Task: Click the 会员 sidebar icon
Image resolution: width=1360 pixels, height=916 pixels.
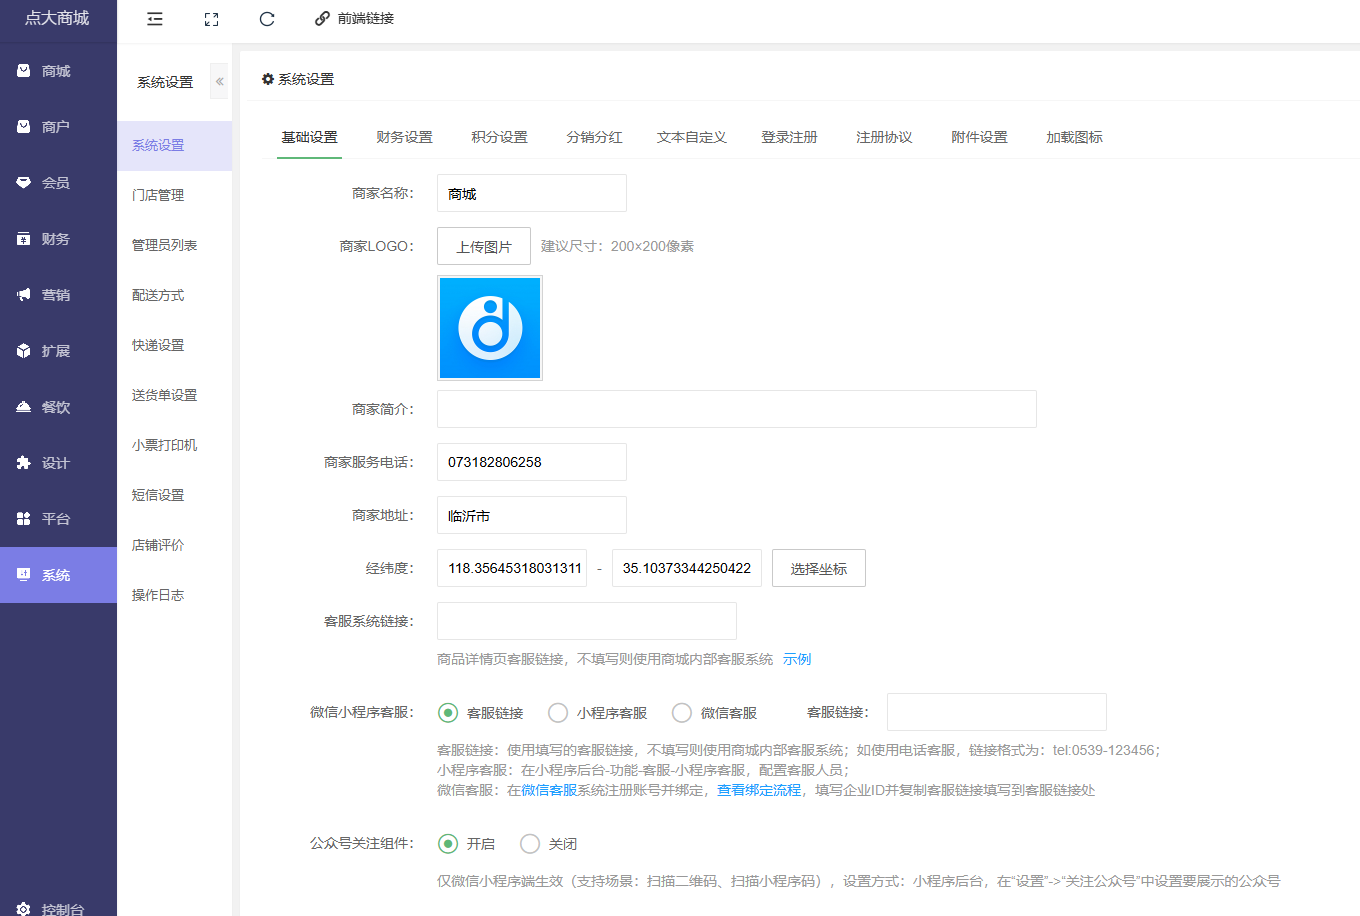Action: coord(24,183)
